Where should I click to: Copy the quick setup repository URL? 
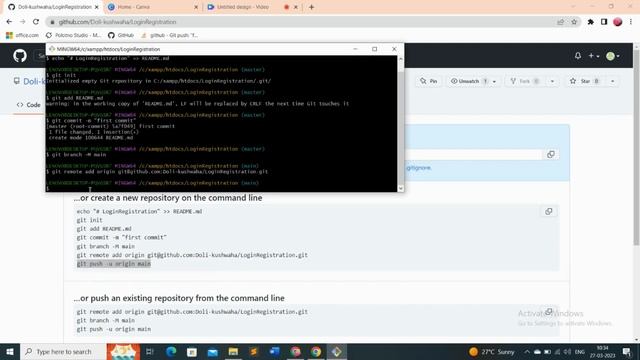coord(551,154)
